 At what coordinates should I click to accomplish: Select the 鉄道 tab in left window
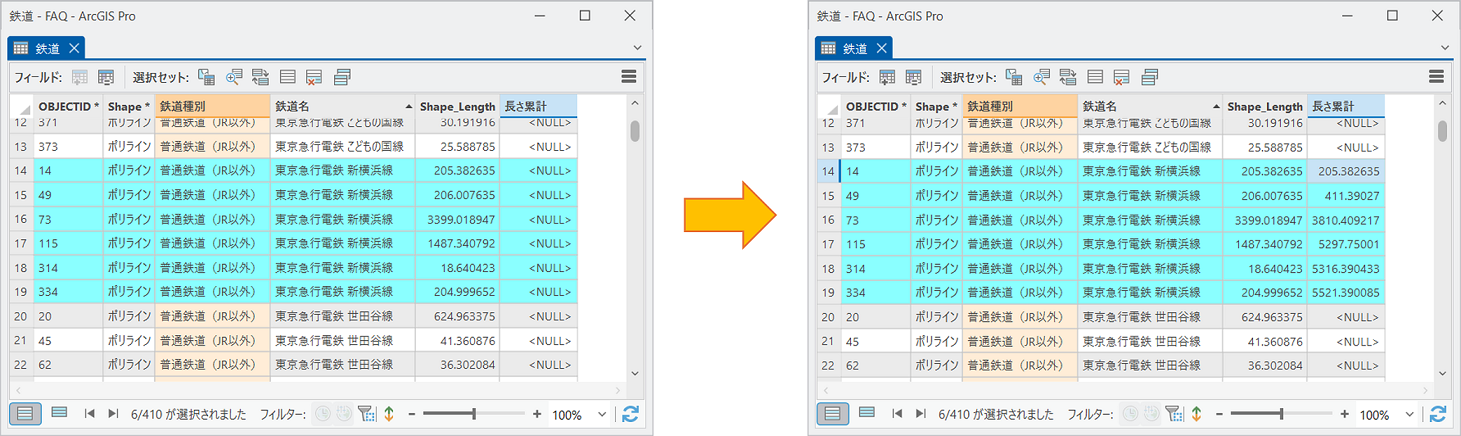pyautogui.click(x=47, y=48)
